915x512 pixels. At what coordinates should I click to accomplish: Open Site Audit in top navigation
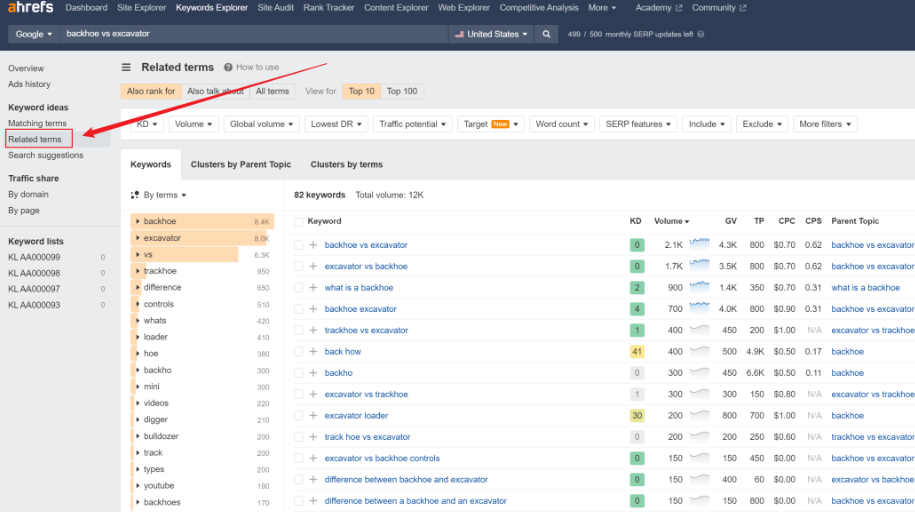(275, 8)
